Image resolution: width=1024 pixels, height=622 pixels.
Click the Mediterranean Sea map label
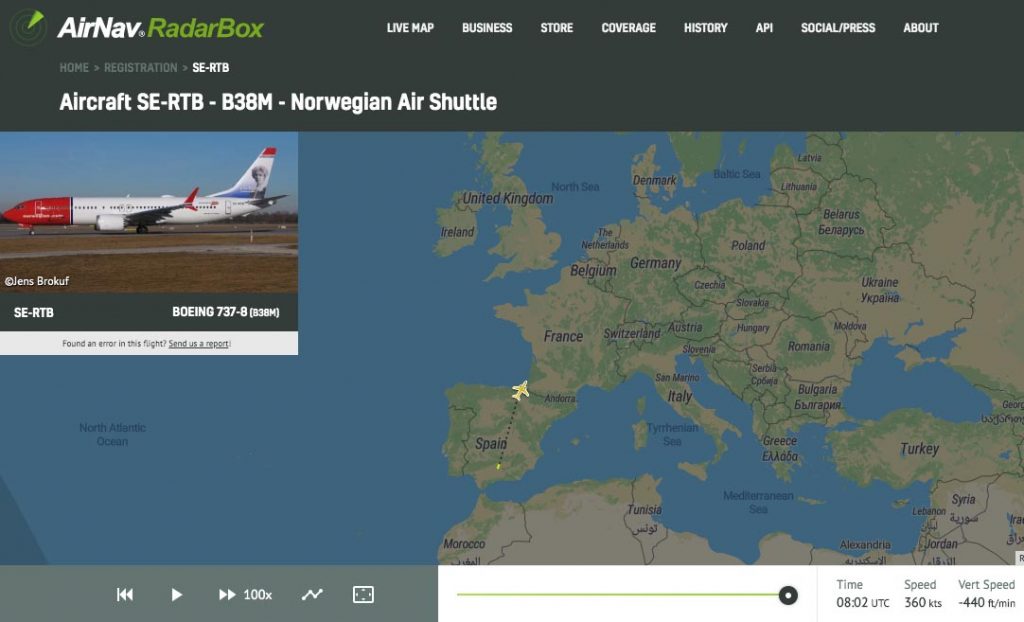point(758,502)
